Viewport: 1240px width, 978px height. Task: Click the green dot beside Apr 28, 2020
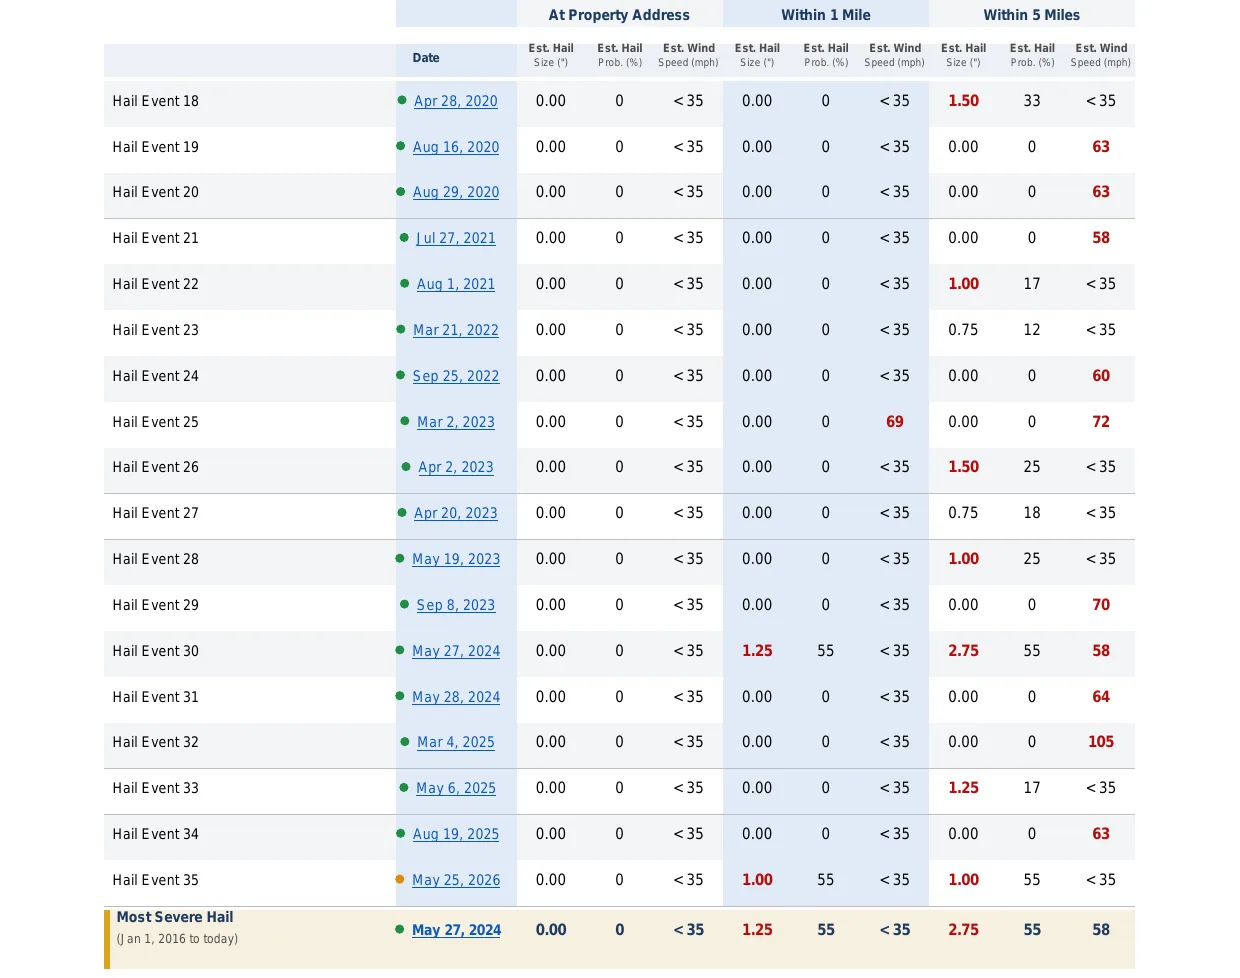402,100
